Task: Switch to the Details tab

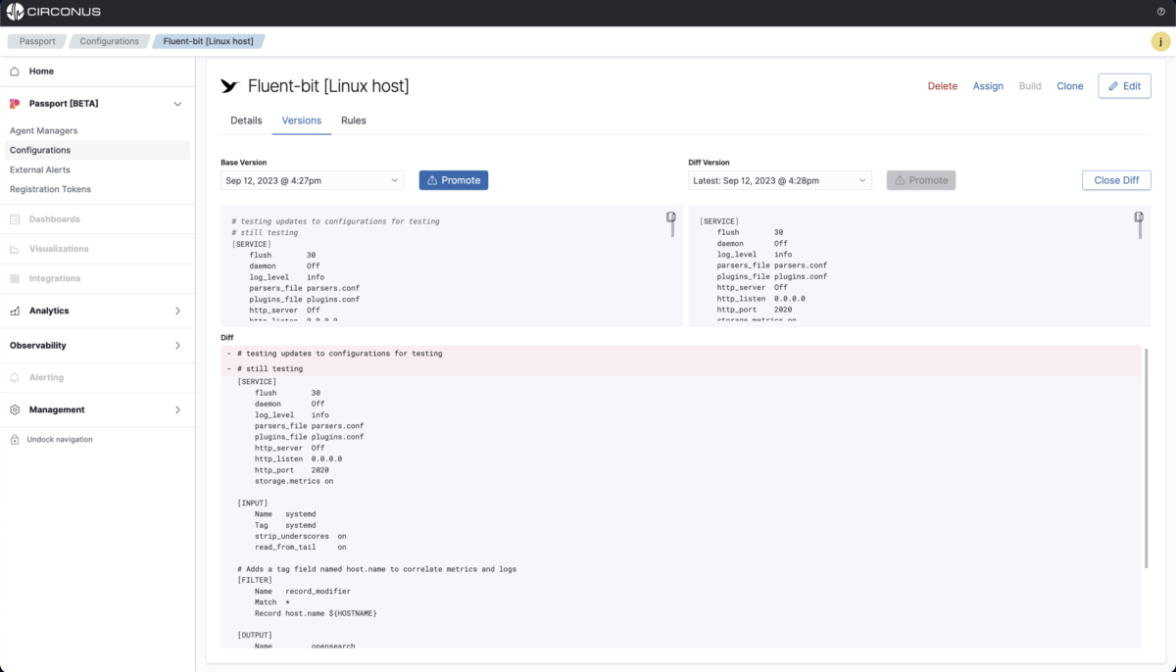Action: (x=246, y=121)
